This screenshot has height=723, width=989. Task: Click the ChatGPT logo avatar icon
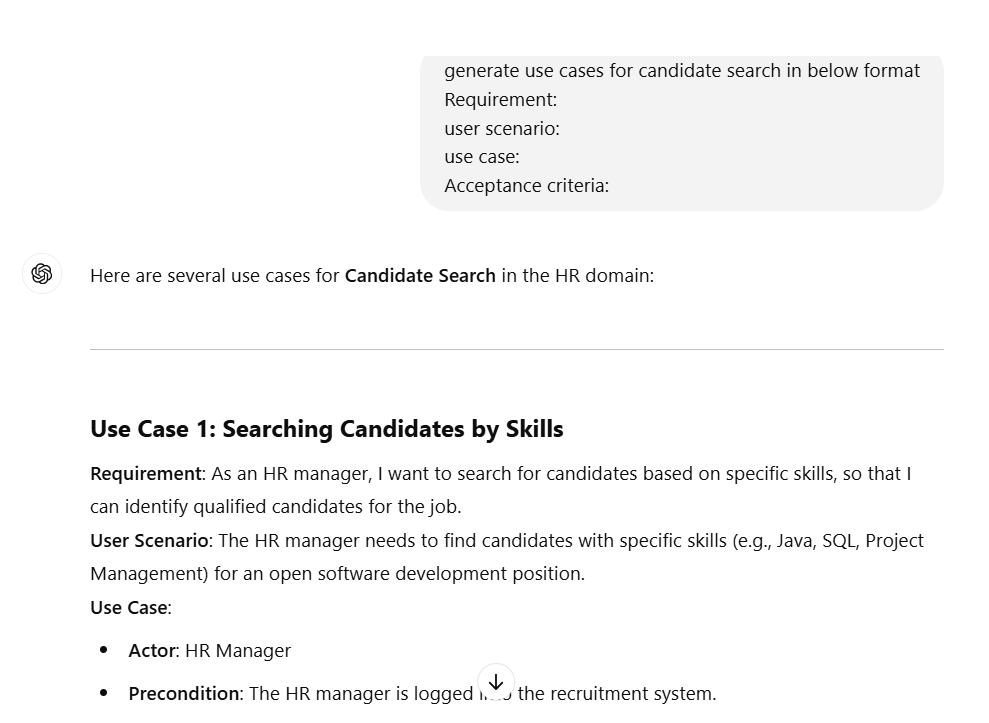click(42, 274)
